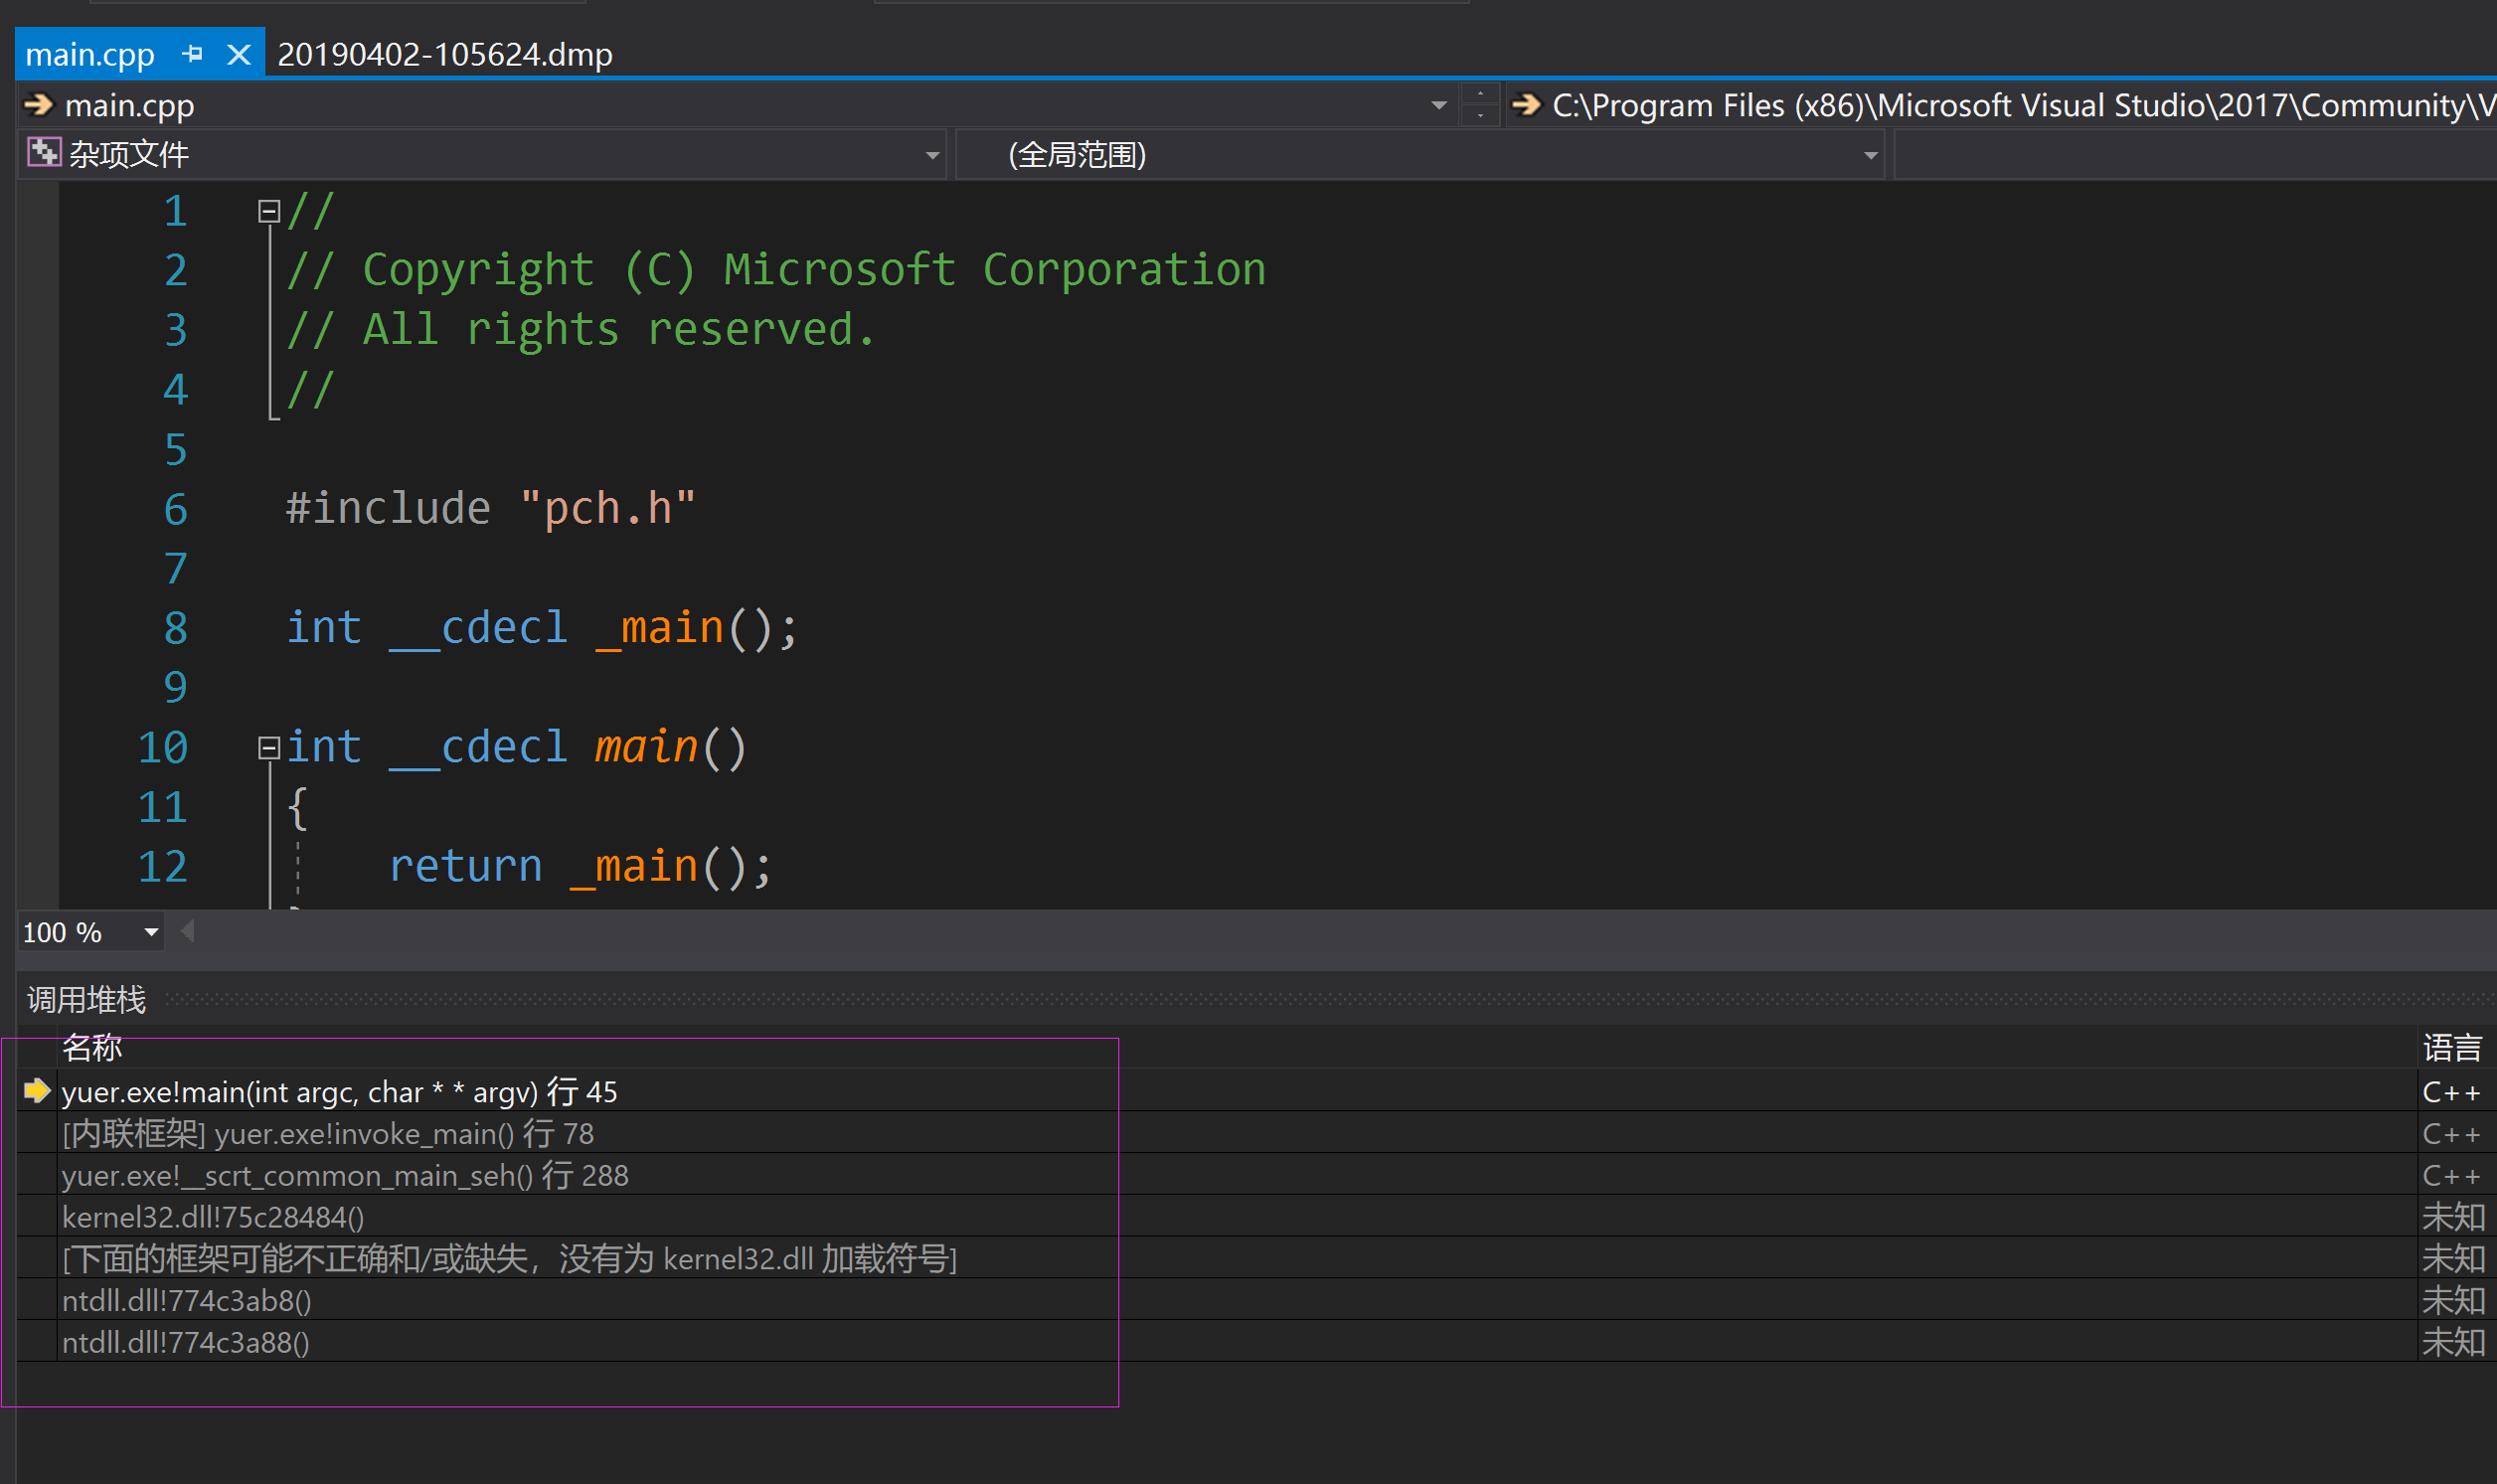Close the main.cpp tab
This screenshot has height=1484, width=2497.
pyautogui.click(x=238, y=54)
